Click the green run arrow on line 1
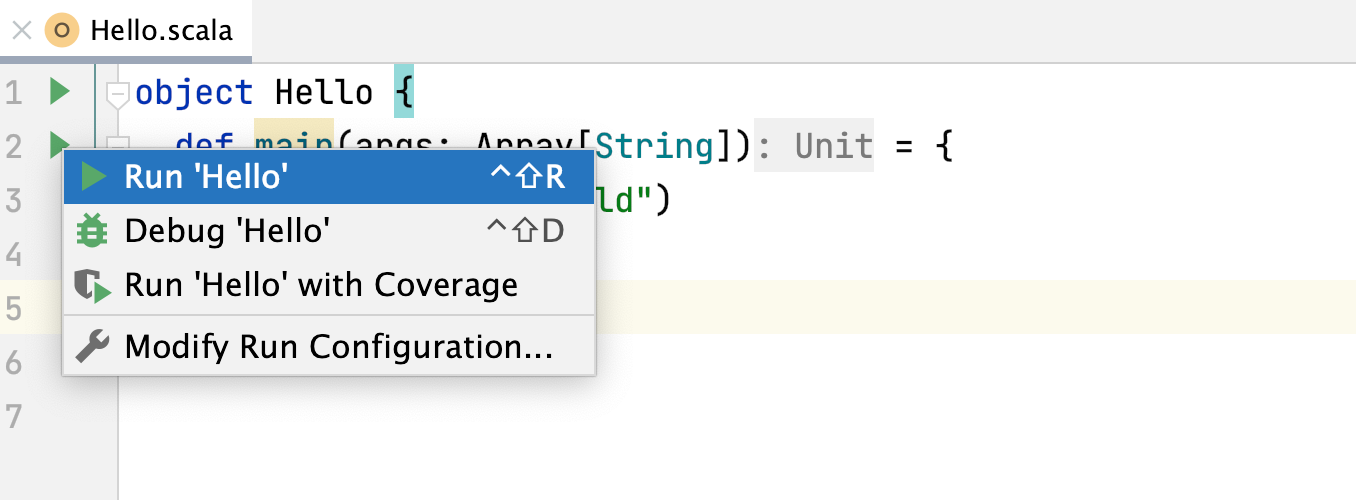Screen dimensions: 1356x500 [x=60, y=93]
